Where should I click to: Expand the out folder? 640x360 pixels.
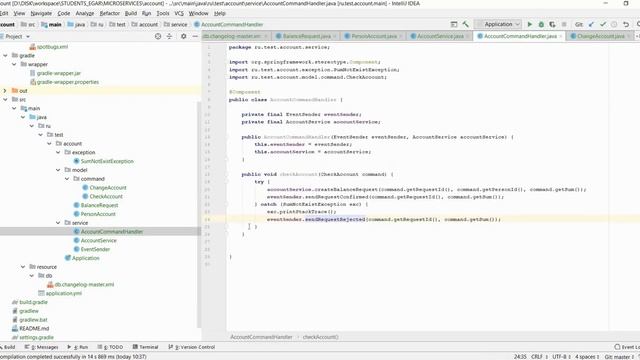pyautogui.click(x=5, y=91)
